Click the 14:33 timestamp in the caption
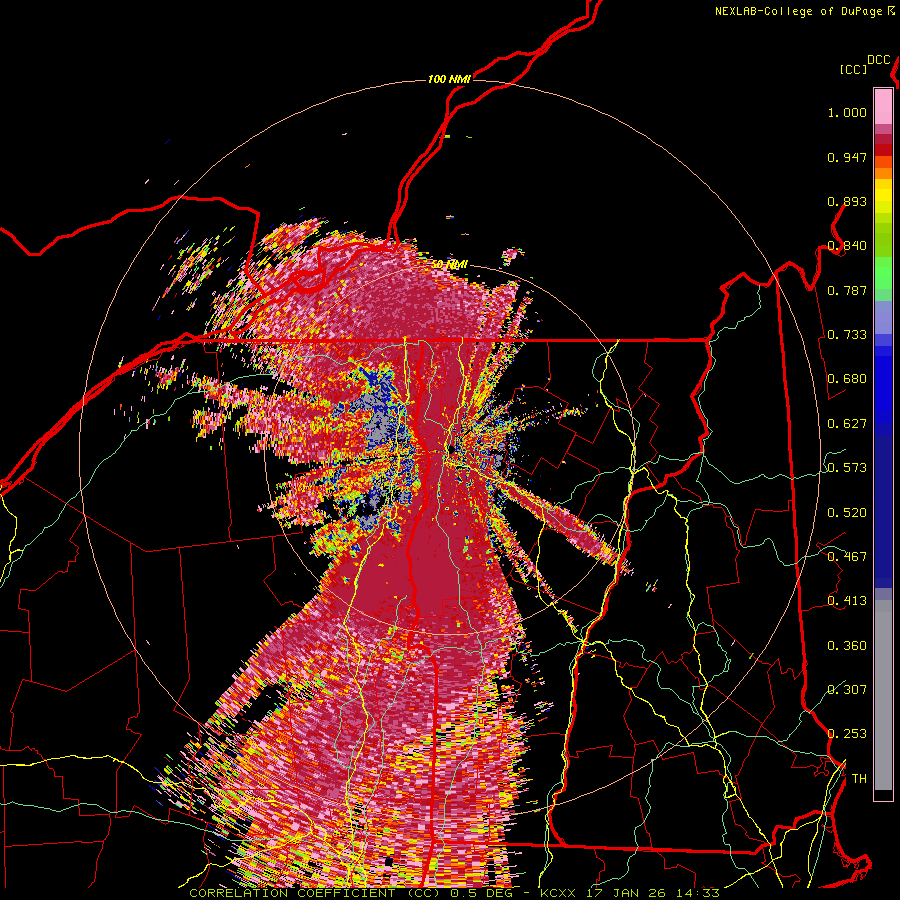The width and height of the screenshot is (900, 900). 696,893
